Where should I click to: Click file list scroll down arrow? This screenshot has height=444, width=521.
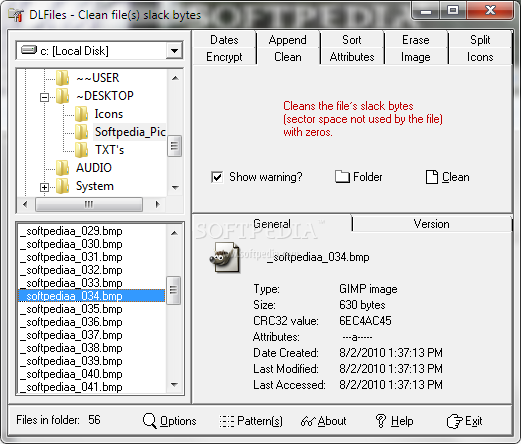(174, 385)
